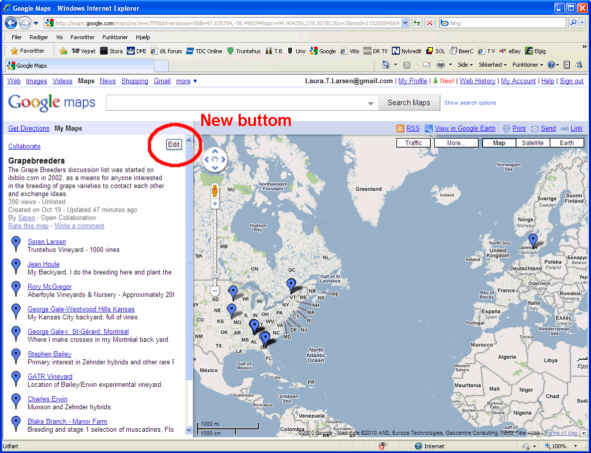Open the address bar history dropdown arrow
This screenshot has width=591, height=453.
pos(405,23)
